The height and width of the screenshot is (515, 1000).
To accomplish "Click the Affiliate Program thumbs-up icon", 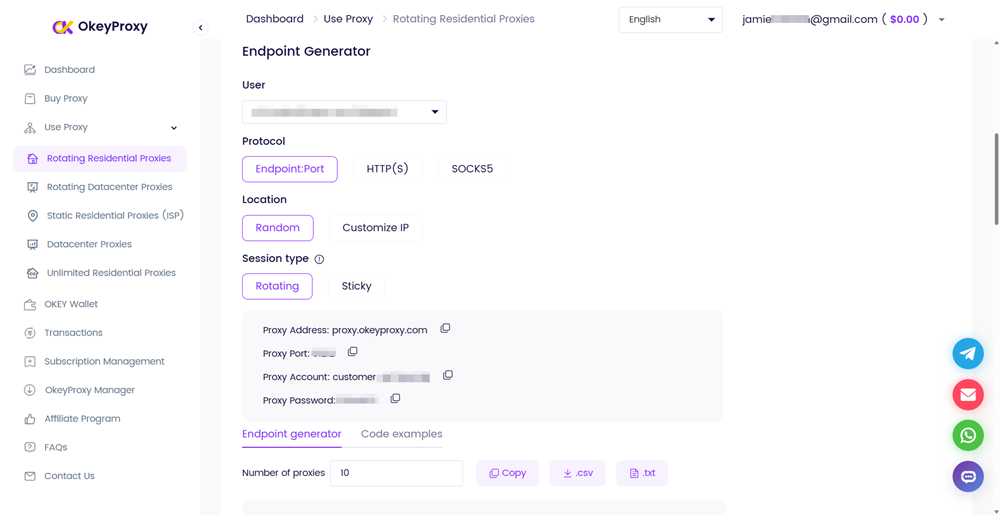I will [x=29, y=419].
